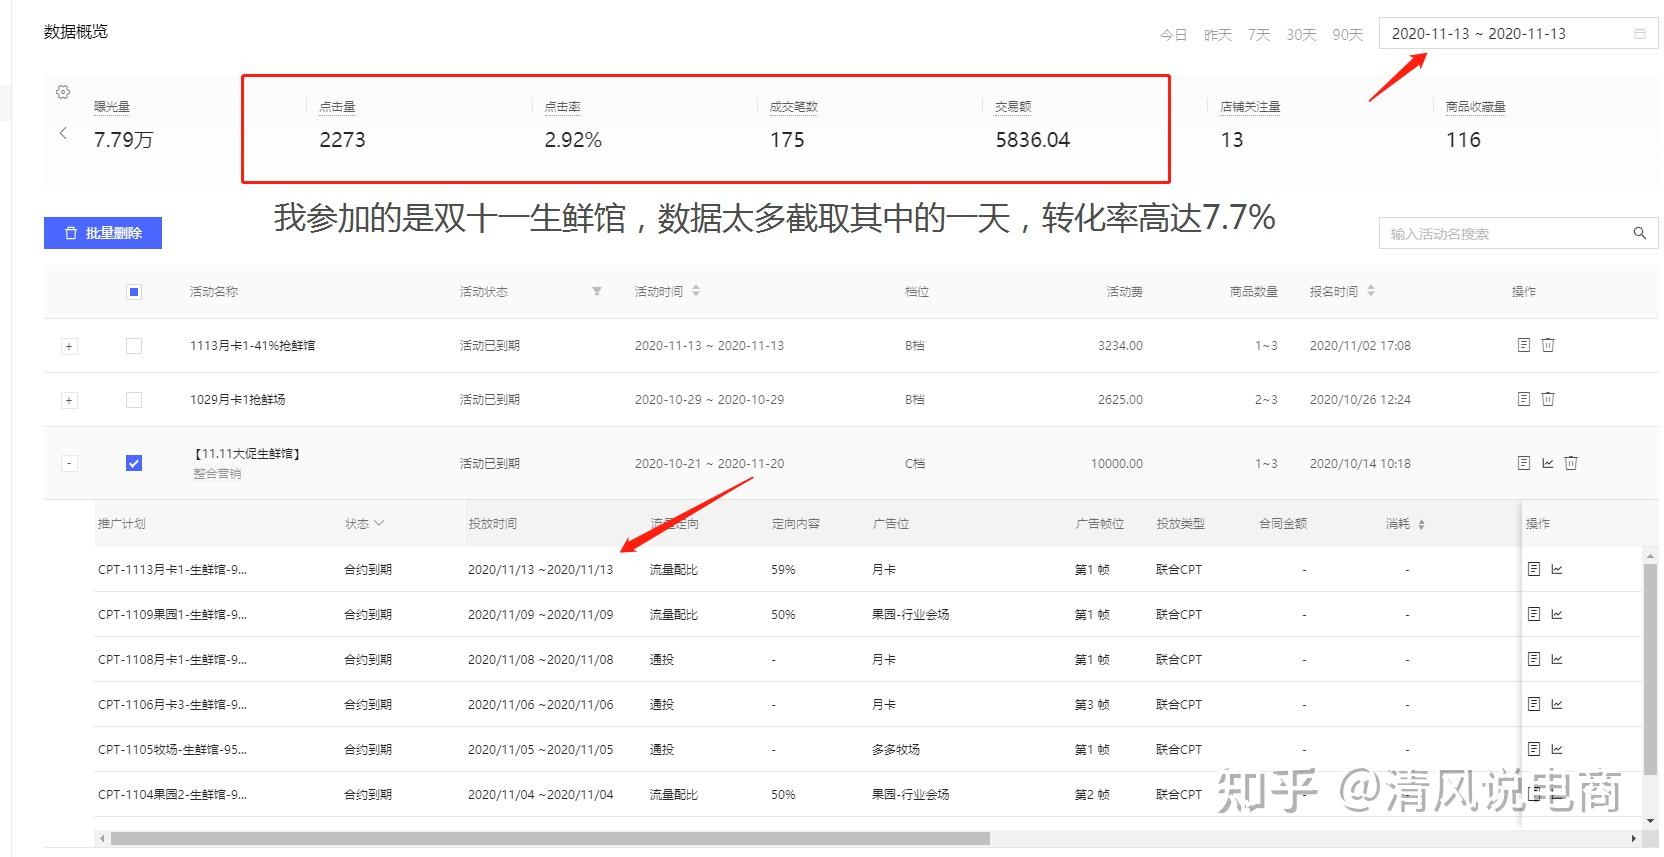Check the box for 1029月卡1抢鲜场
Screen dimensions: 1664x857
134,400
